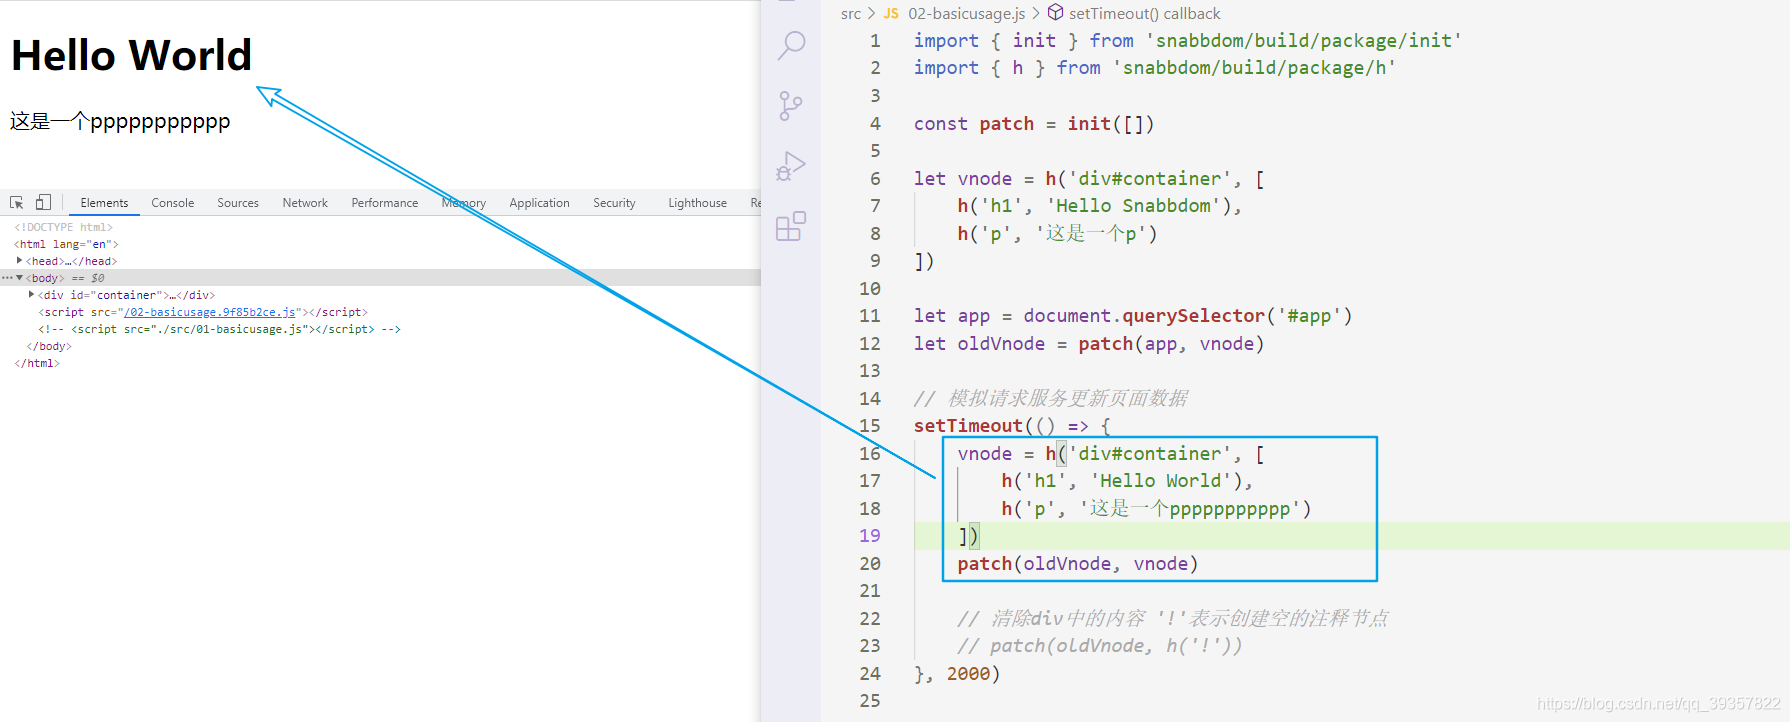1790x722 pixels.
Task: Click the querySelector call on line 11
Action: (1193, 316)
